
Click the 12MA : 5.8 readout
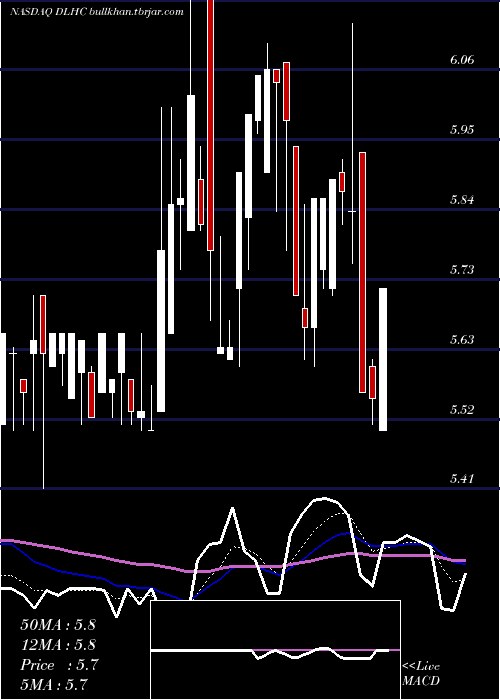click(x=58, y=645)
